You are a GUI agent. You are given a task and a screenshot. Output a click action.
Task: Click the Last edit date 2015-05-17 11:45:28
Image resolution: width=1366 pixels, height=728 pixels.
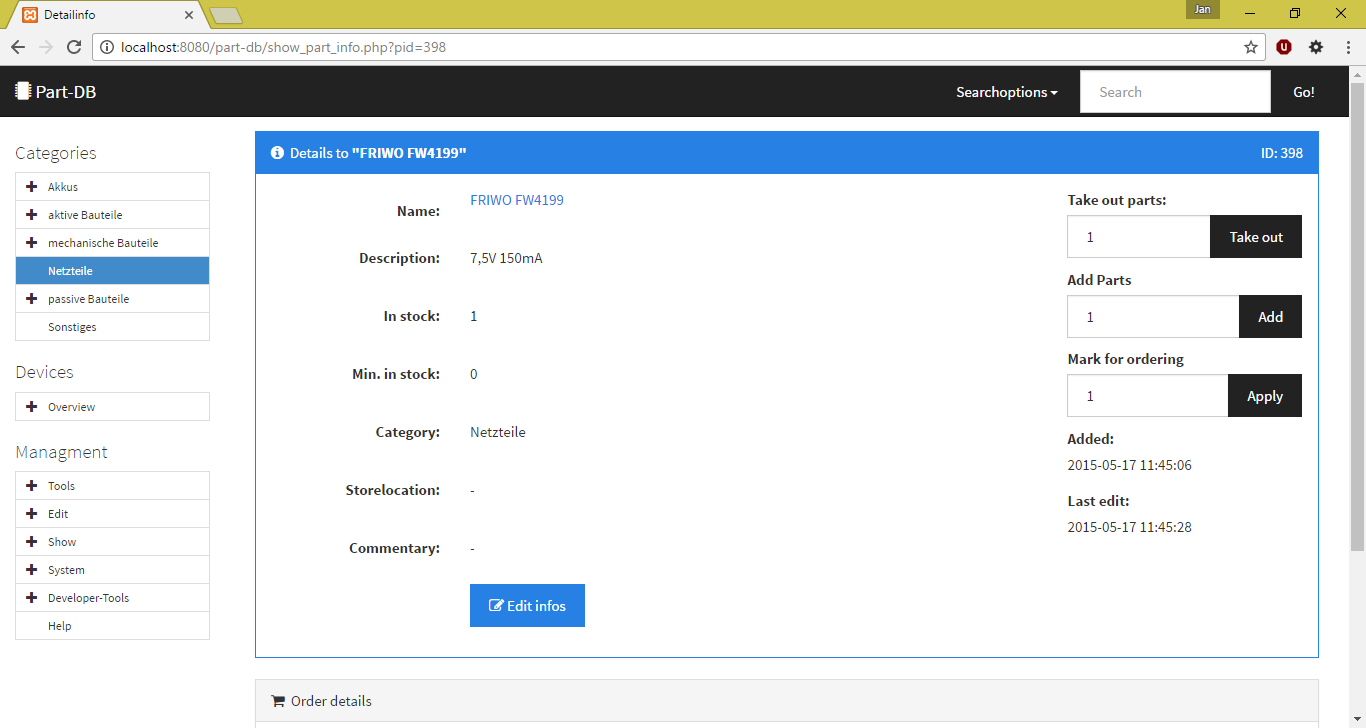1129,527
